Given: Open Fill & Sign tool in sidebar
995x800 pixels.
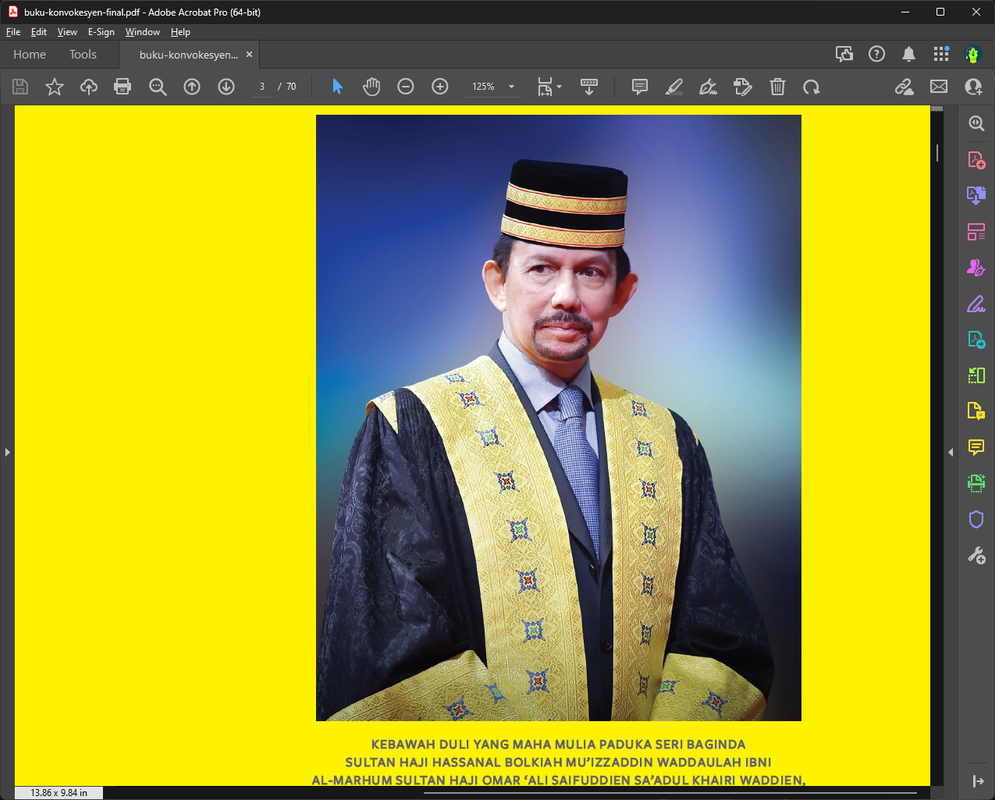Looking at the screenshot, I should point(976,304).
